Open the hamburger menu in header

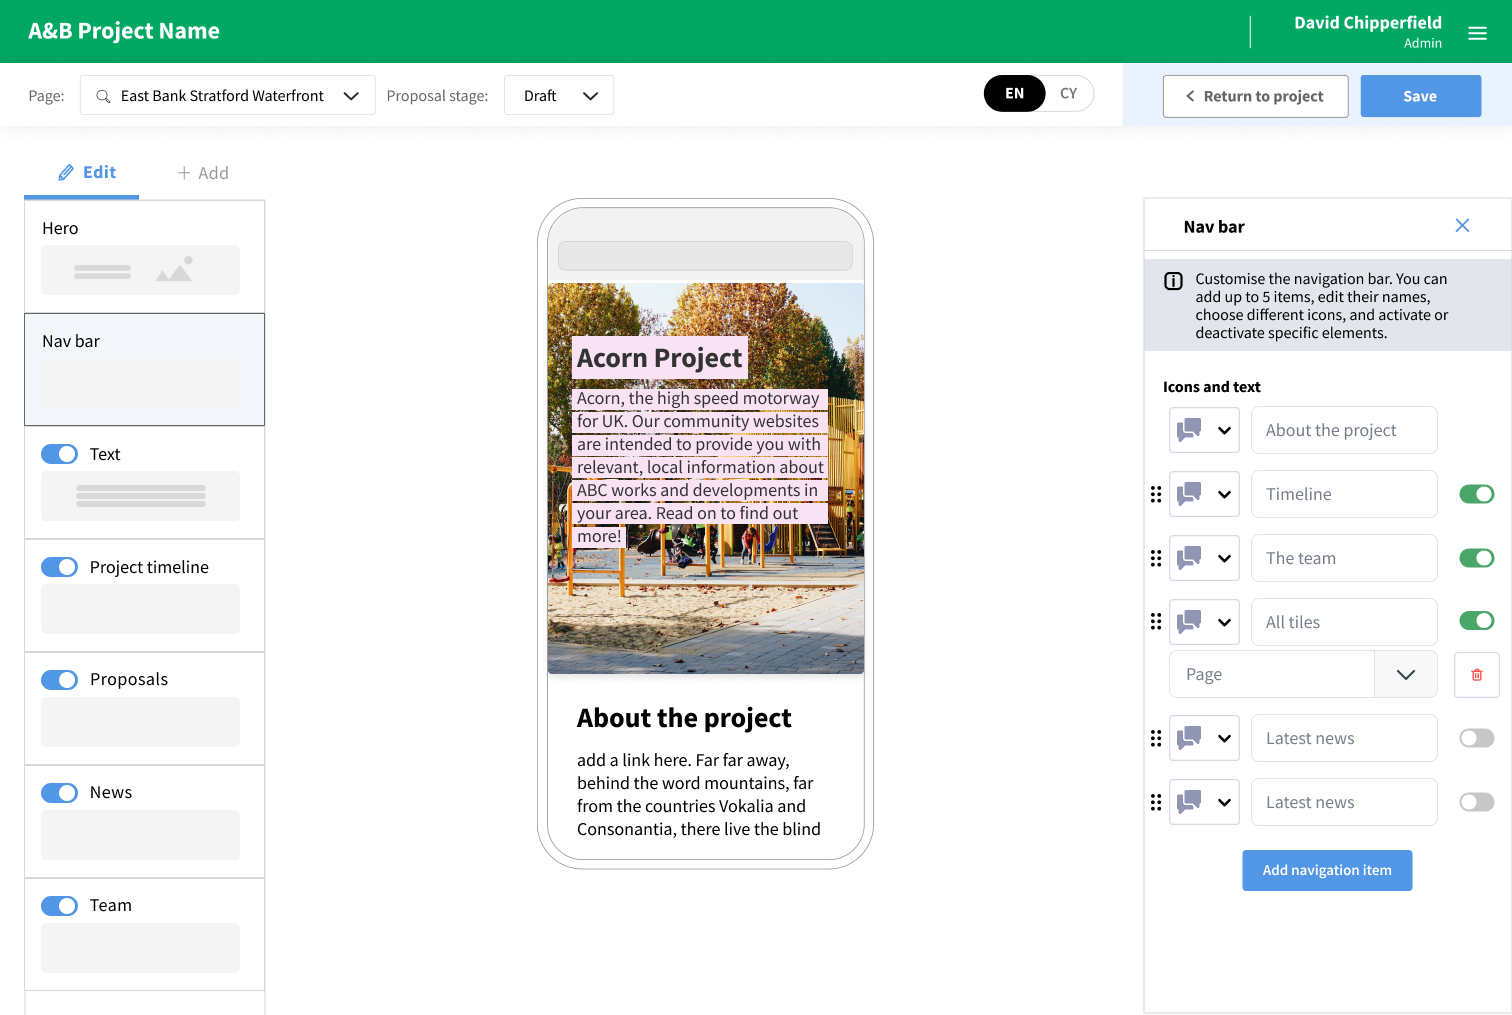(x=1477, y=33)
